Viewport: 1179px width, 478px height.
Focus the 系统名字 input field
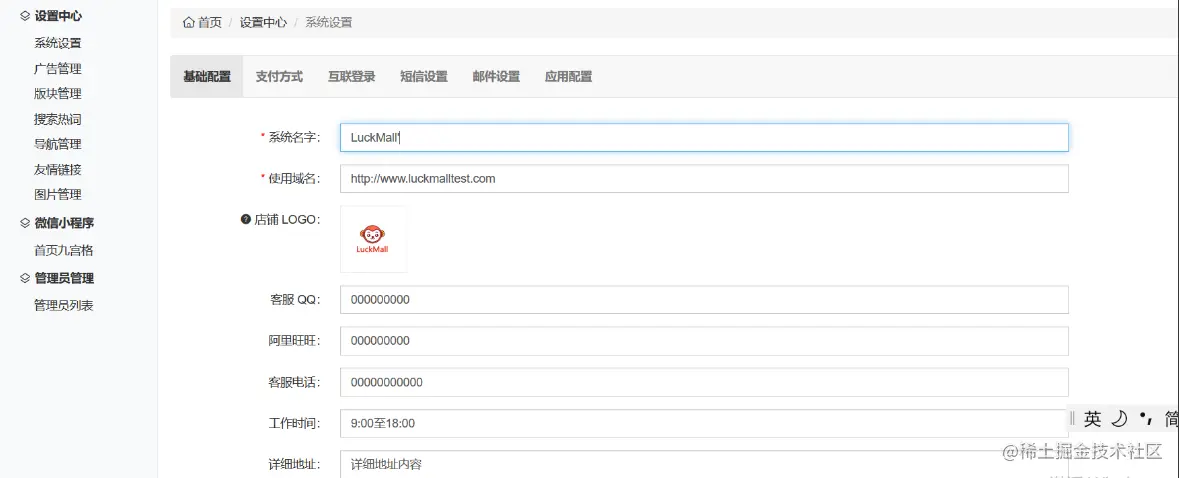click(704, 138)
